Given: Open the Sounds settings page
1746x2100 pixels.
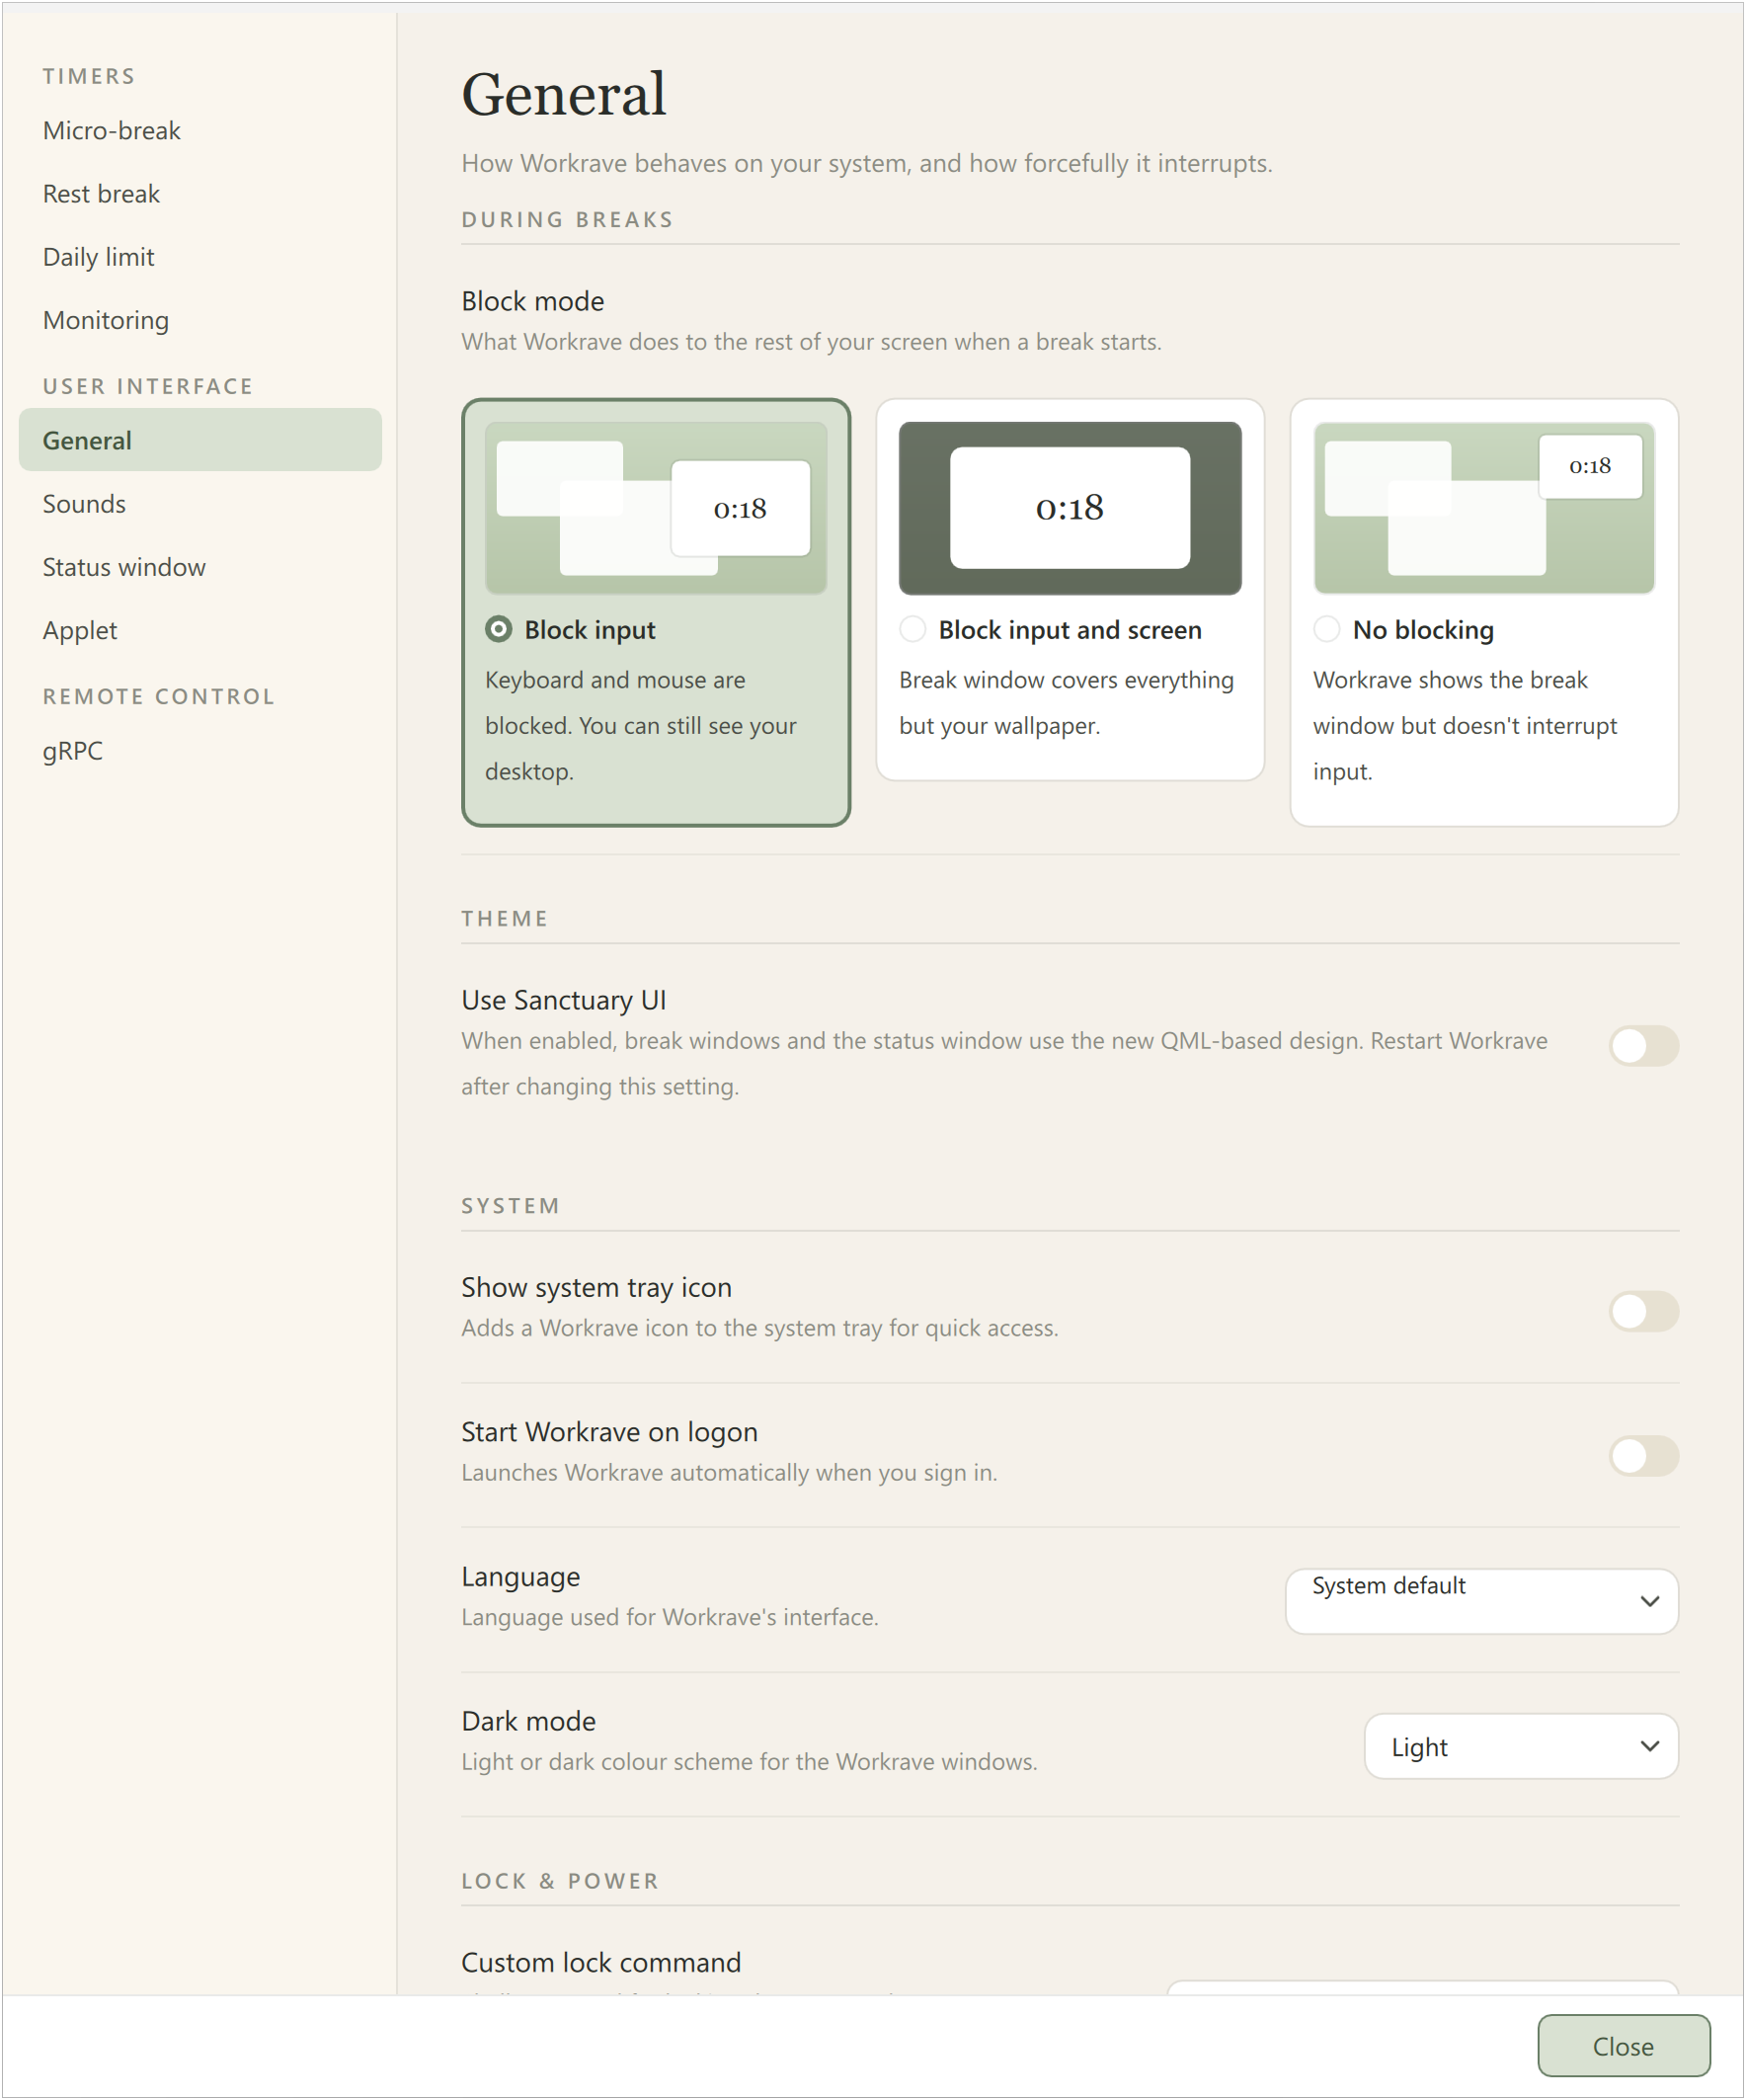Looking at the screenshot, I should coord(200,503).
